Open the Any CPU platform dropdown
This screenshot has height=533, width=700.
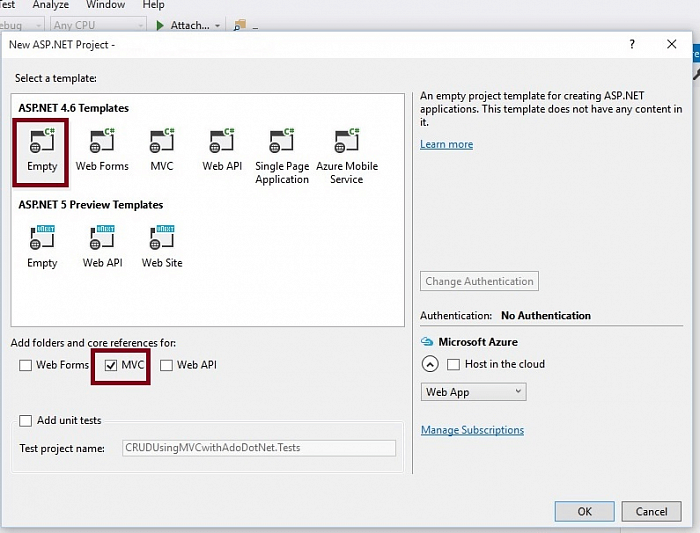coord(98,25)
